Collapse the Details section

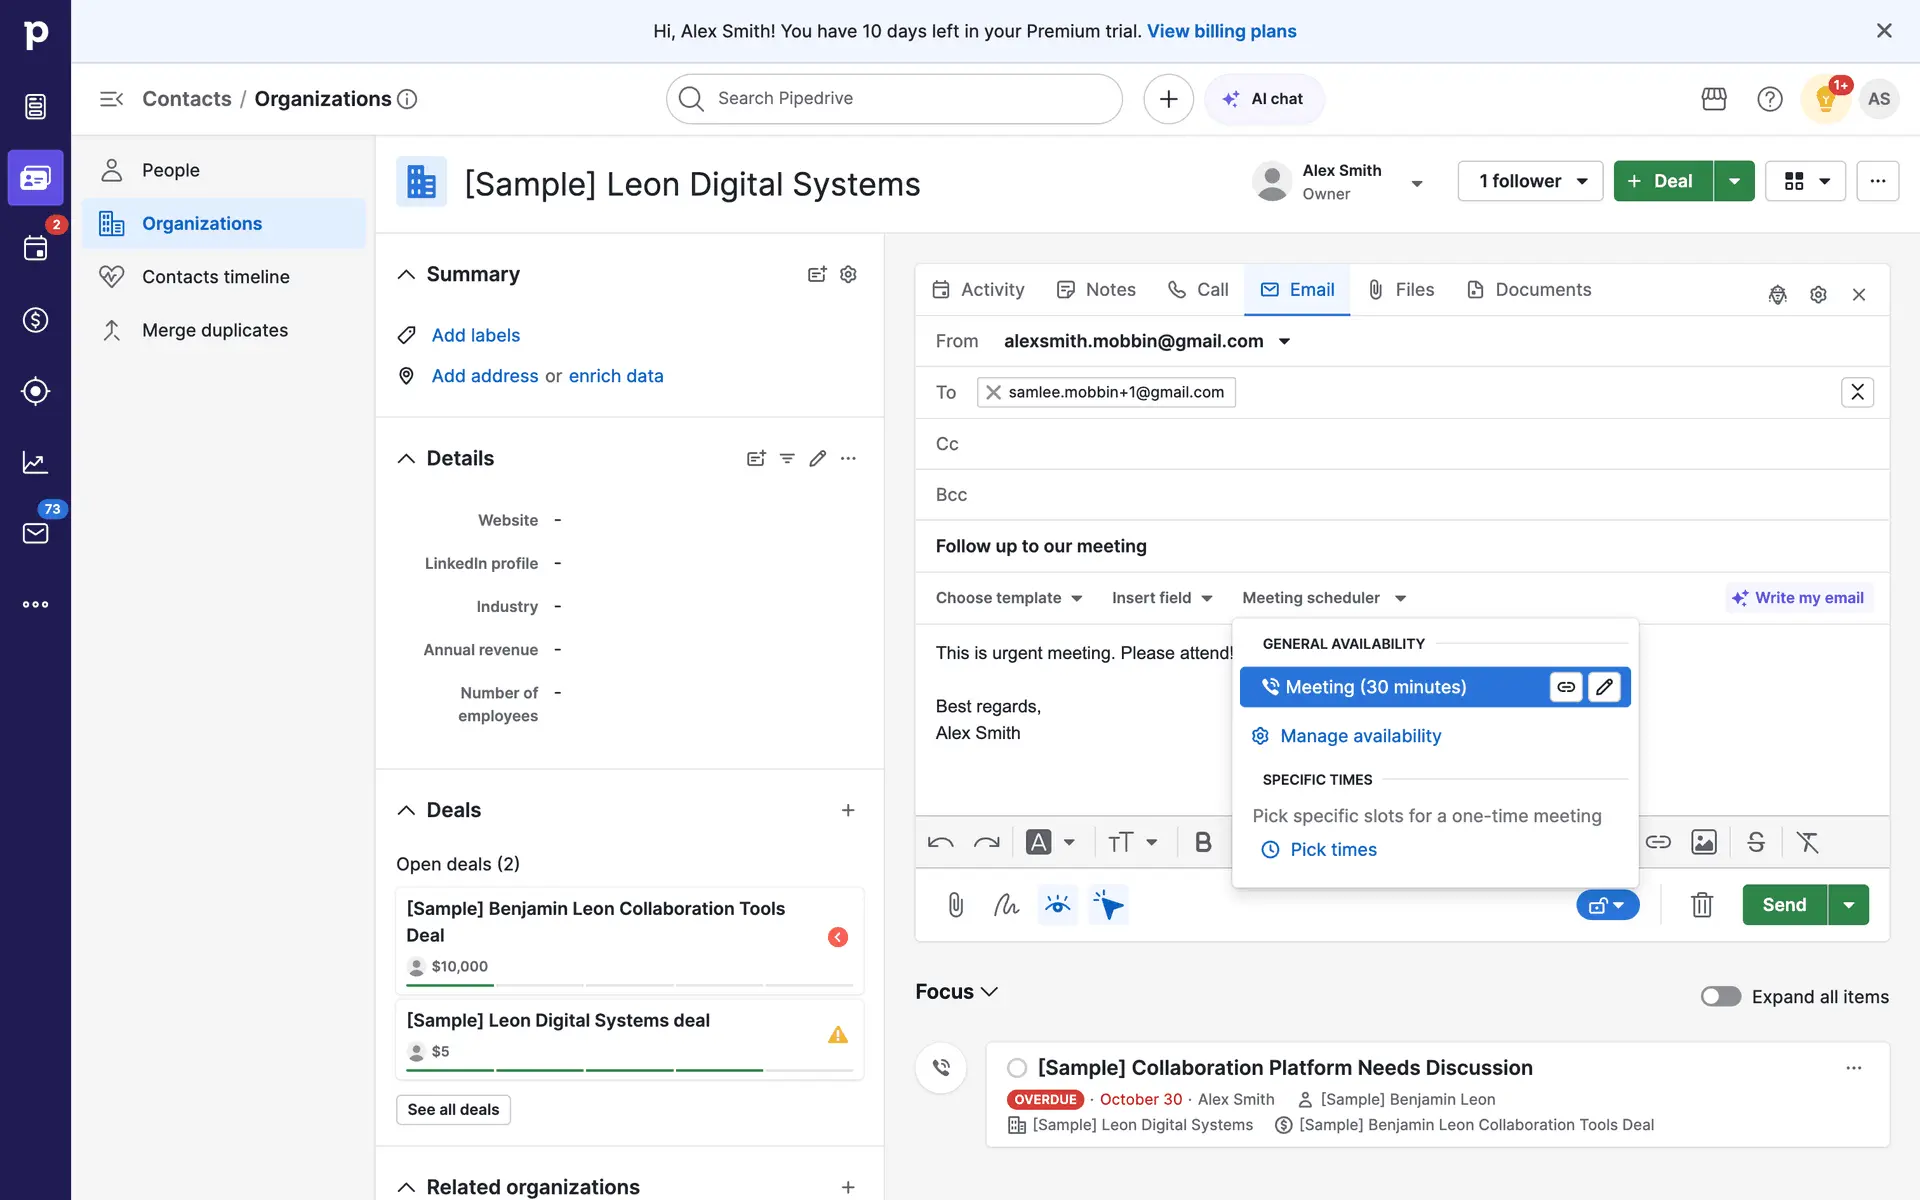click(x=406, y=458)
